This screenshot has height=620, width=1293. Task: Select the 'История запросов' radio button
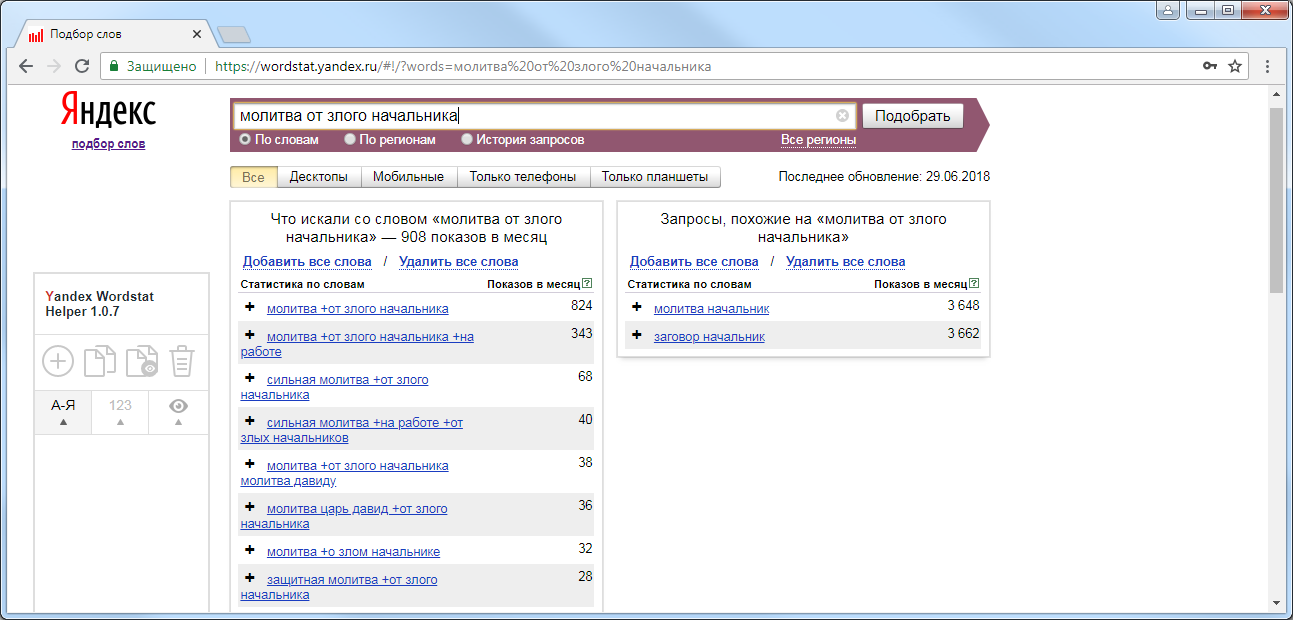coord(467,140)
